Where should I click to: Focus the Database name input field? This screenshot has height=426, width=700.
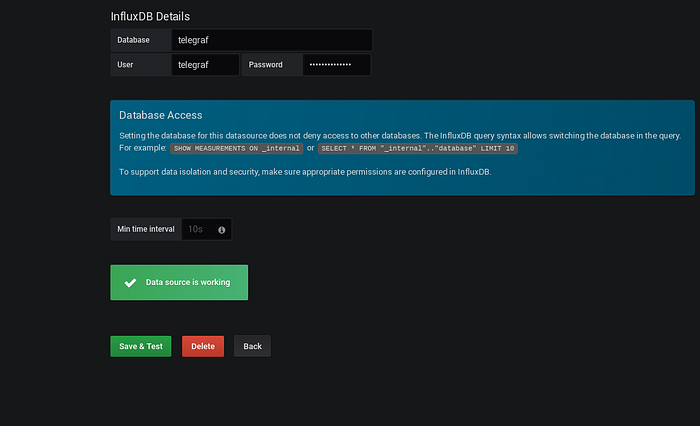[272, 40]
